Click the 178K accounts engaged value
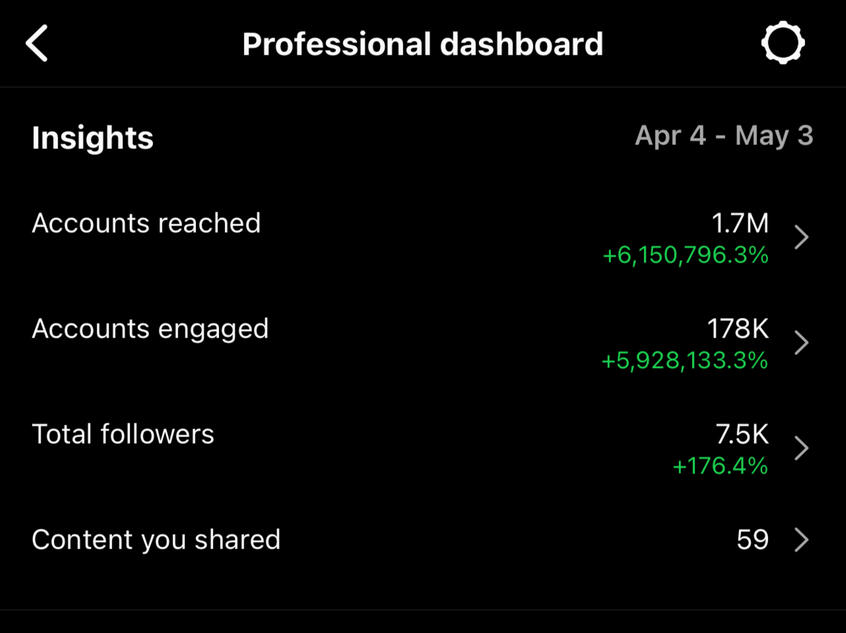 [x=738, y=330]
